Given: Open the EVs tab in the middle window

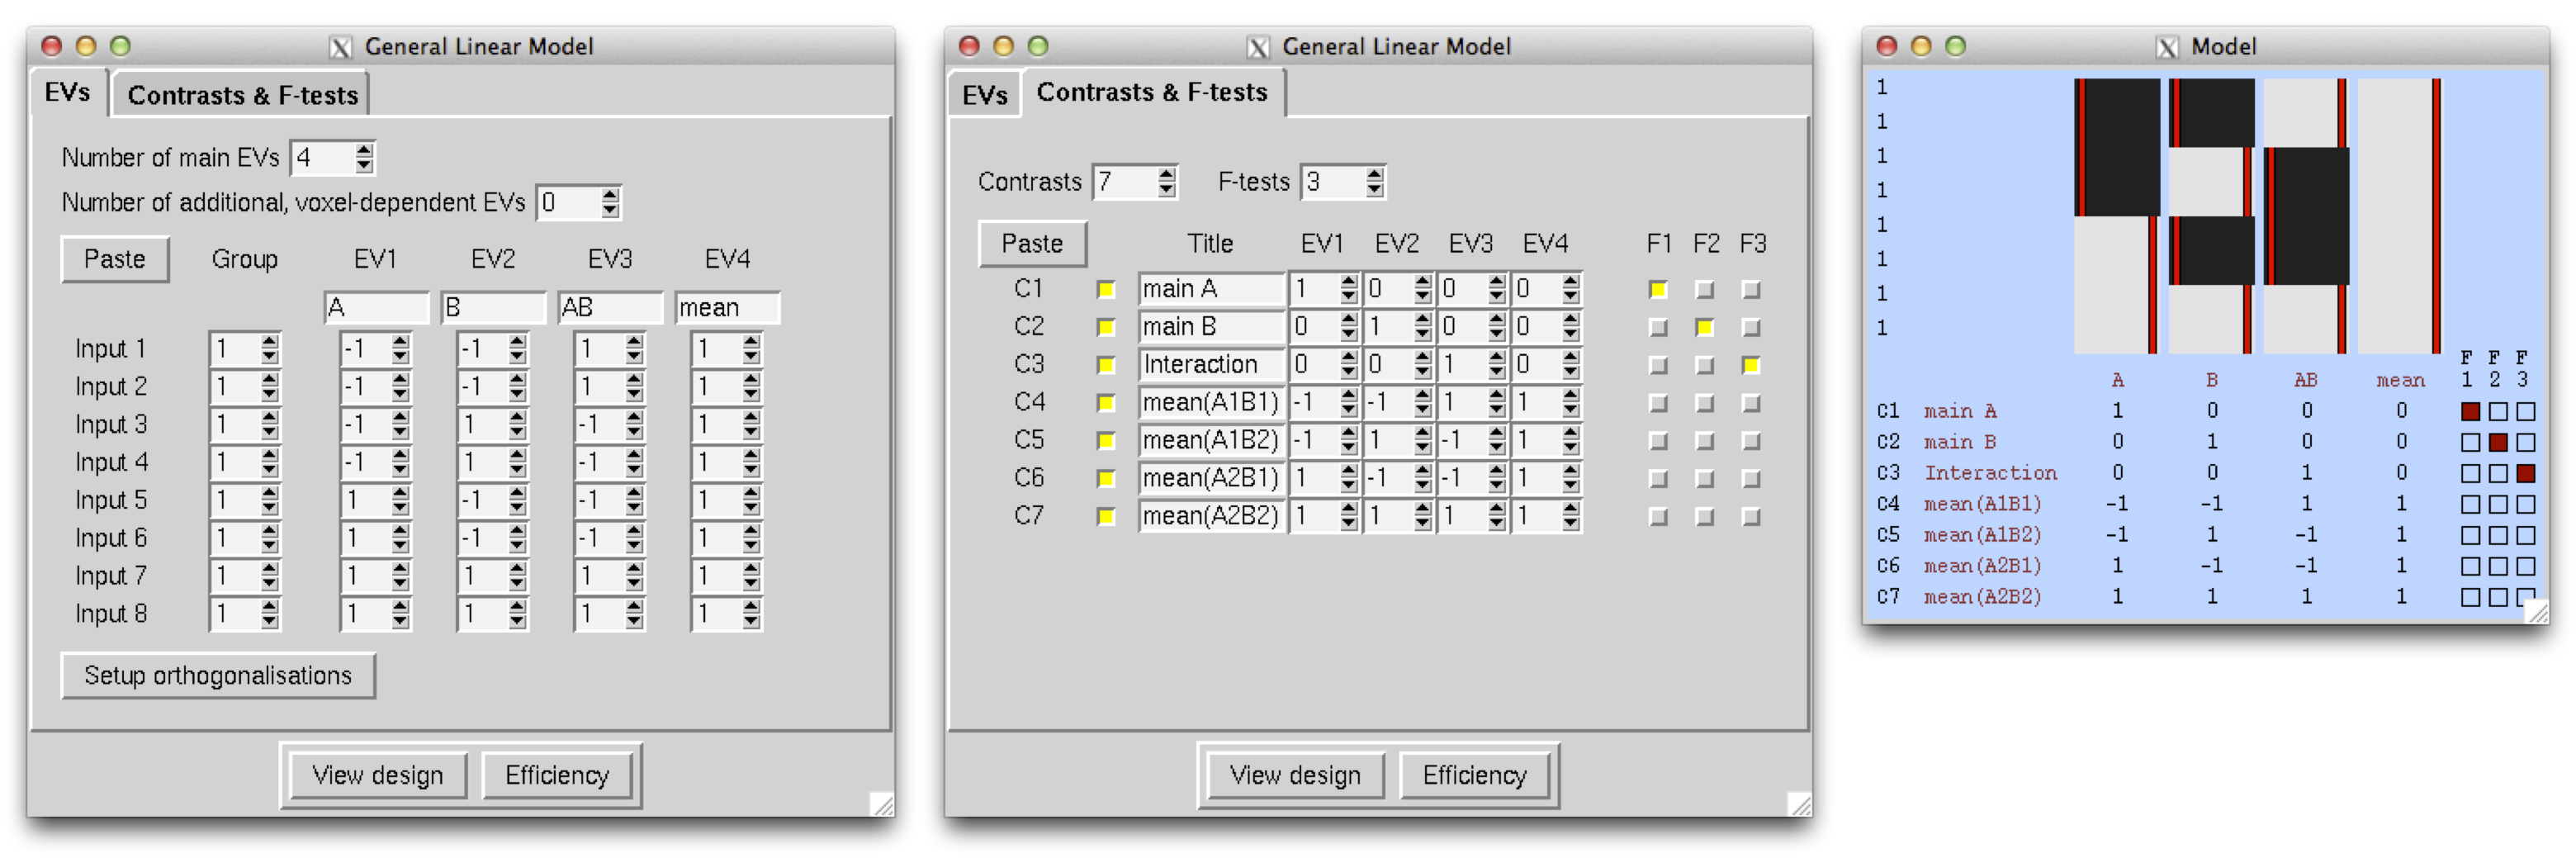Looking at the screenshot, I should click(984, 95).
